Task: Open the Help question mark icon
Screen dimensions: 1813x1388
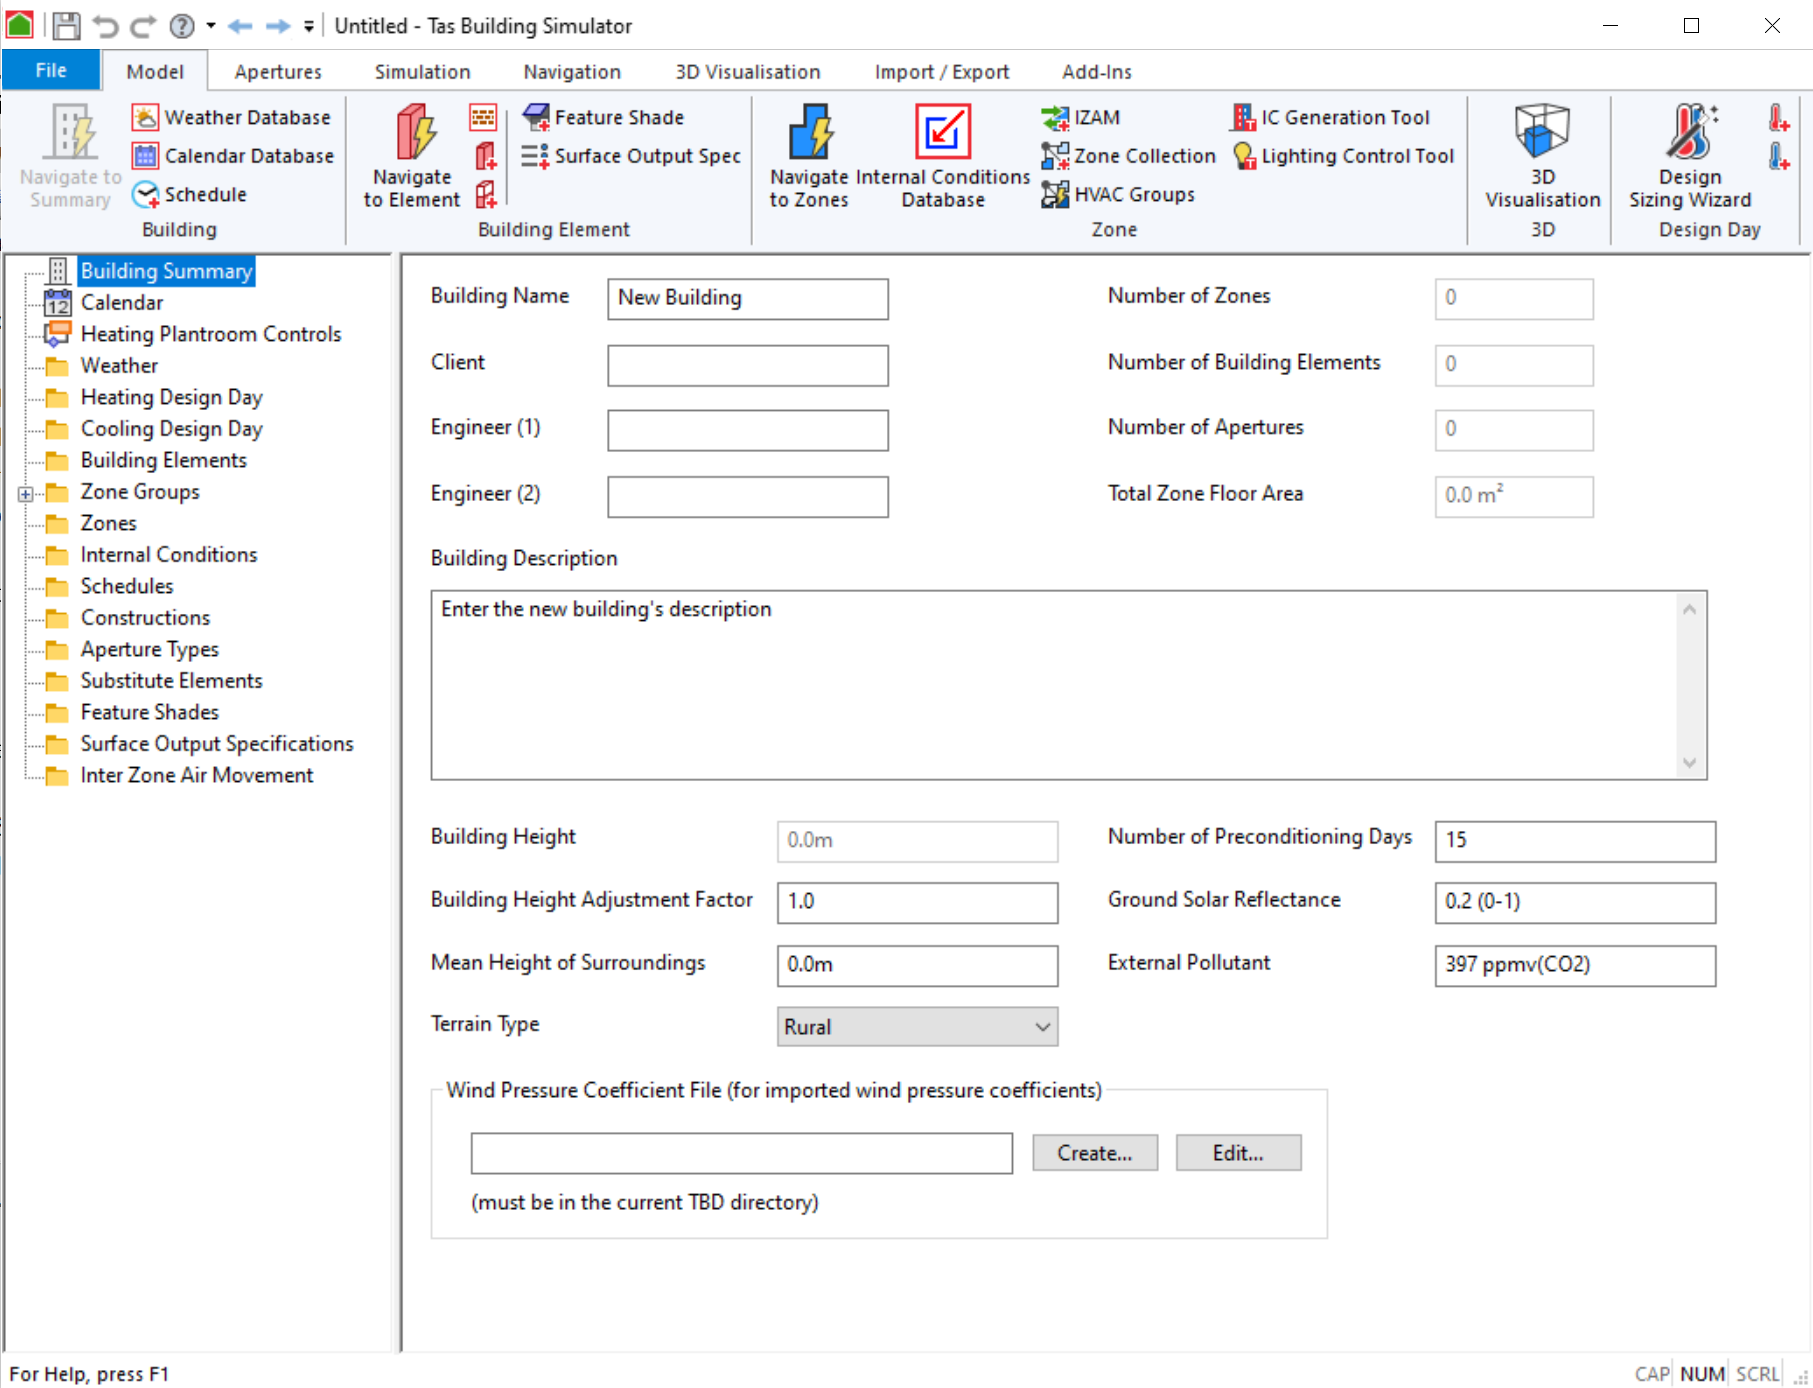Action: point(182,25)
